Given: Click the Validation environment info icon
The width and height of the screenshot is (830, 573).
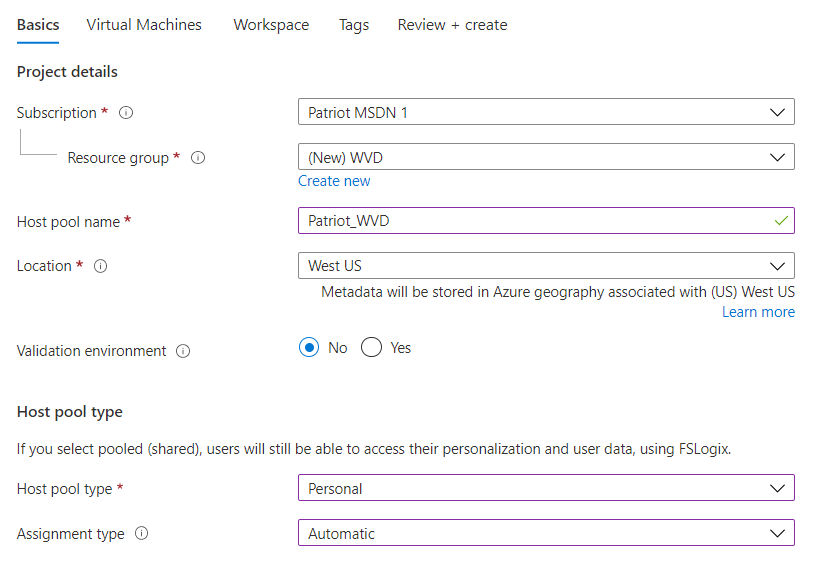Looking at the screenshot, I should click(183, 351).
